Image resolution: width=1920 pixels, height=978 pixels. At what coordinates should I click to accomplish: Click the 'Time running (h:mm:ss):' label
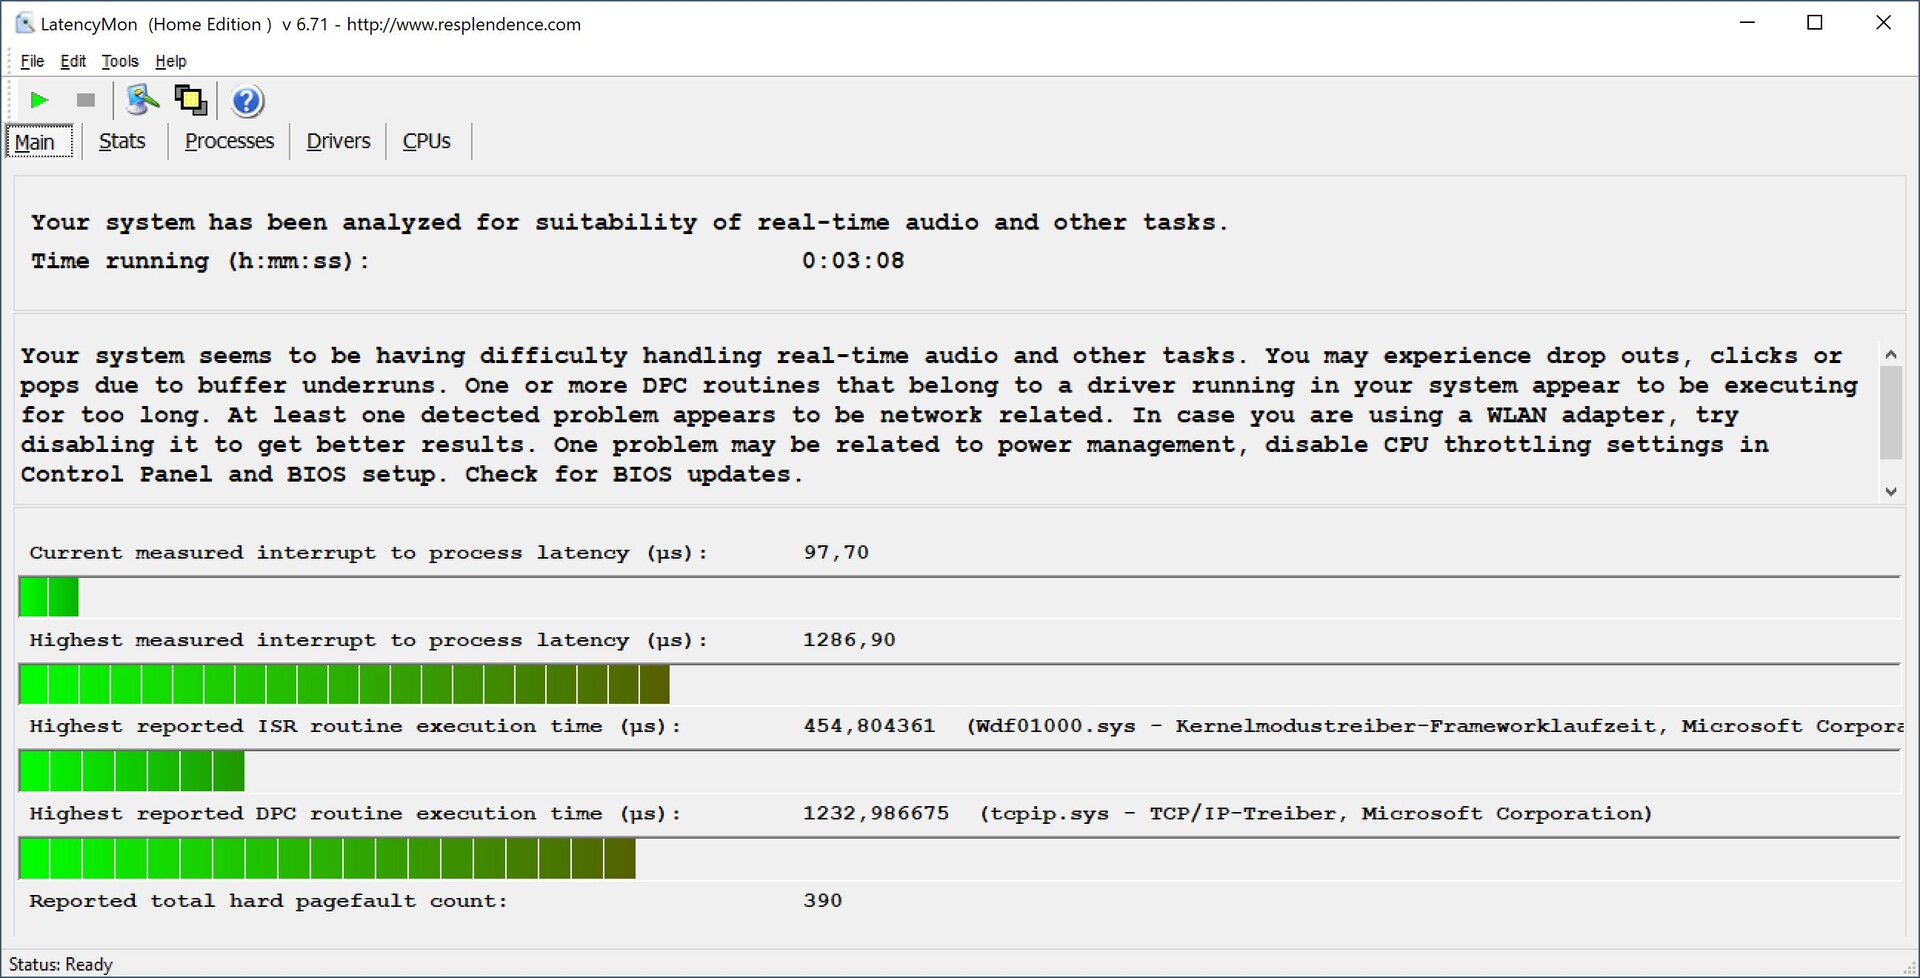click(x=200, y=261)
